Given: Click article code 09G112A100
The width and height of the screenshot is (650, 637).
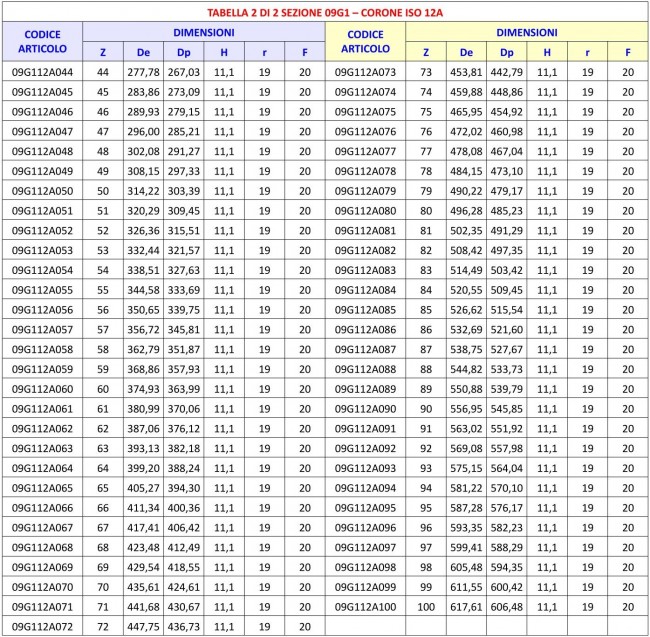Looking at the screenshot, I should [x=365, y=607].
